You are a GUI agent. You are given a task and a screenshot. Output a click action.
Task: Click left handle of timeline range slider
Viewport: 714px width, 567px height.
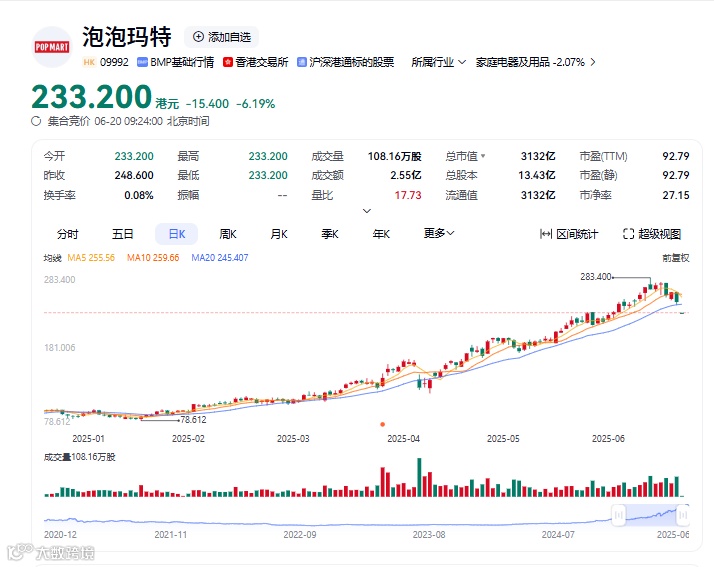(x=618, y=516)
